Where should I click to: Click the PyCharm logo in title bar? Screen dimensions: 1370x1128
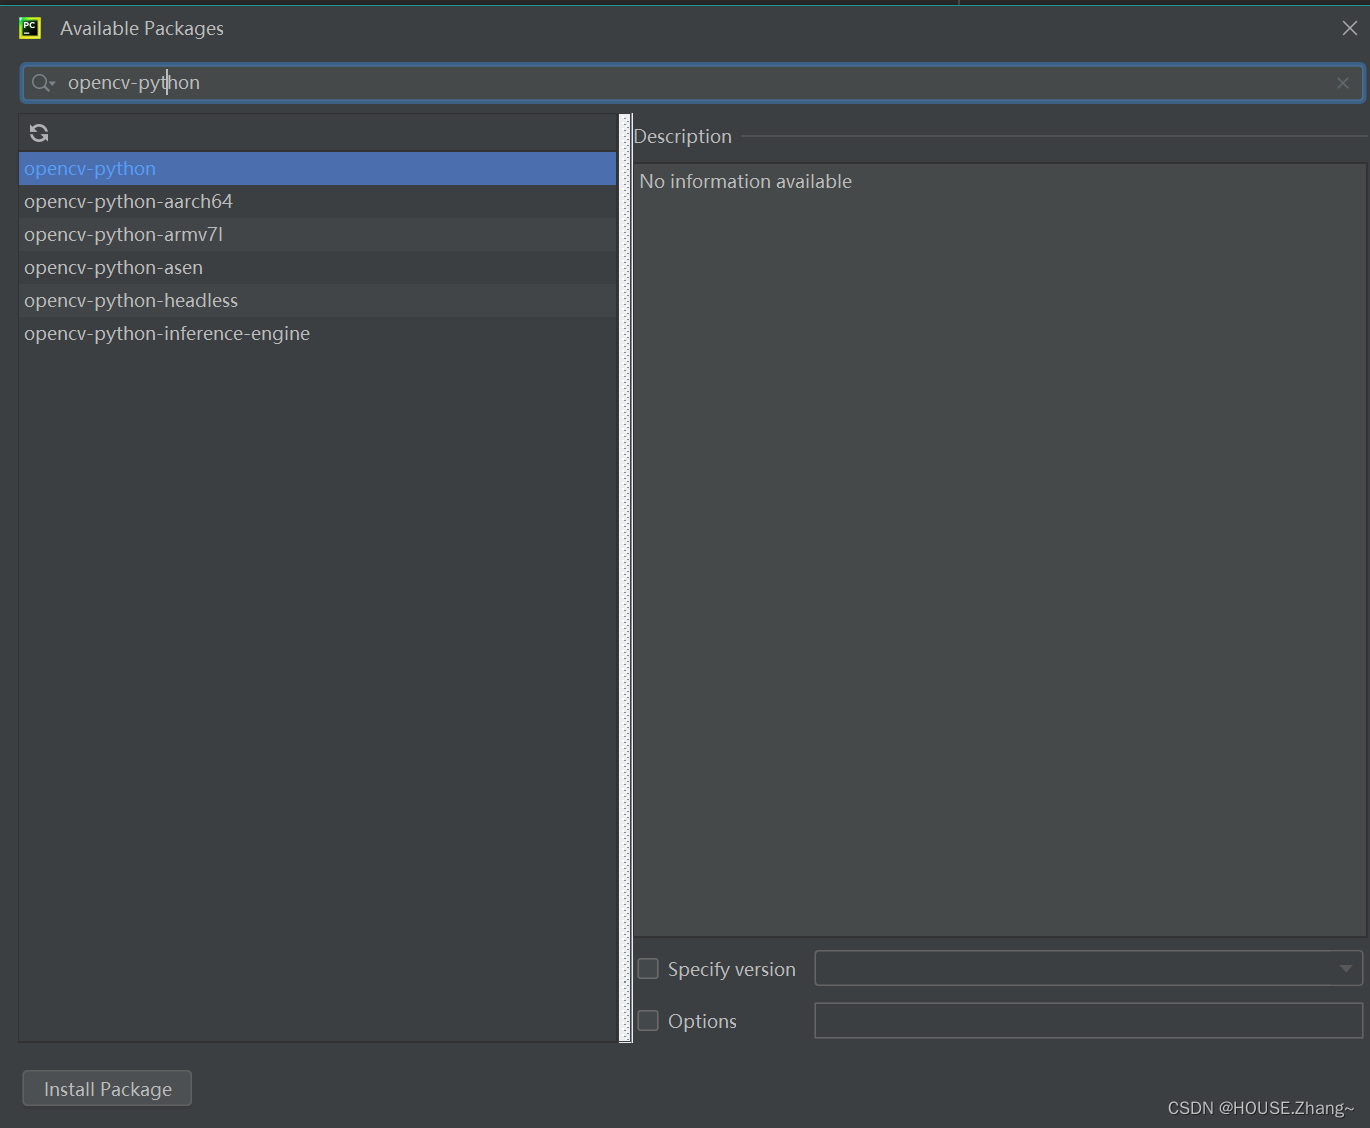(x=30, y=28)
